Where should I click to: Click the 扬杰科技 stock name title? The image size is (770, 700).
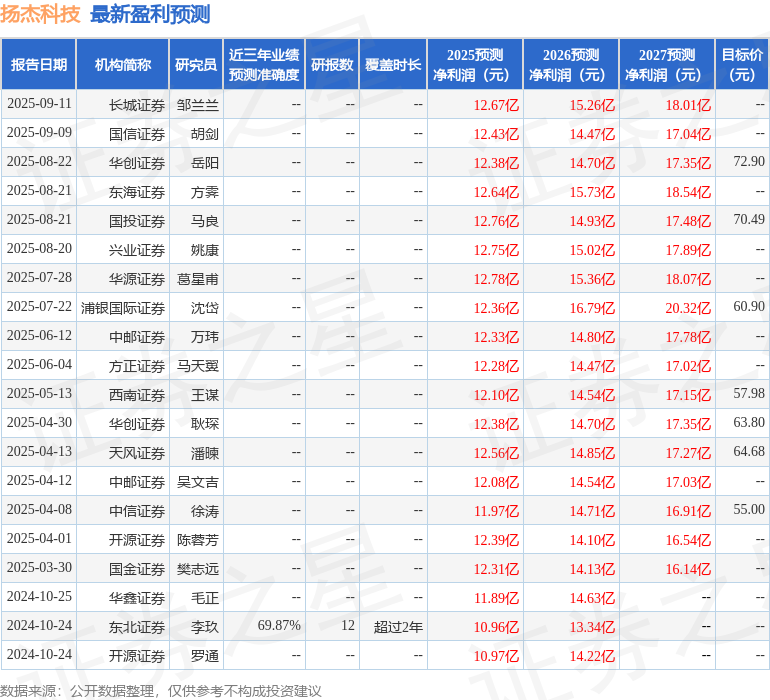pos(41,14)
